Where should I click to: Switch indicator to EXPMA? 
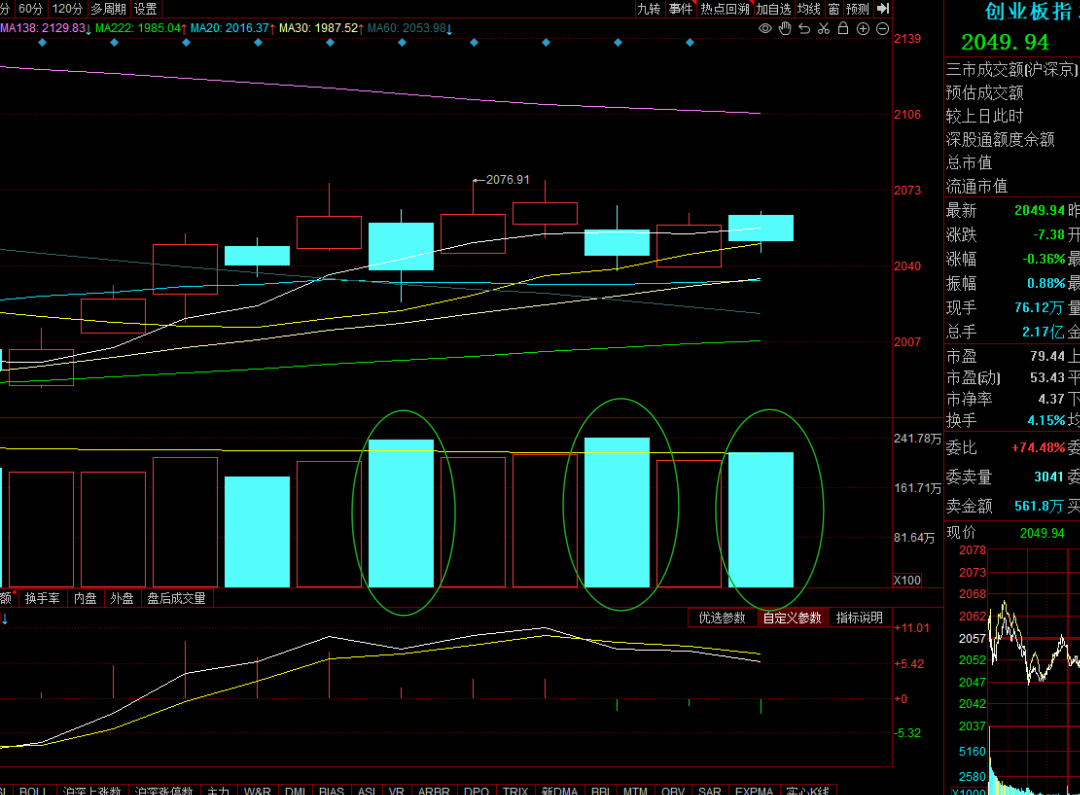[754, 790]
